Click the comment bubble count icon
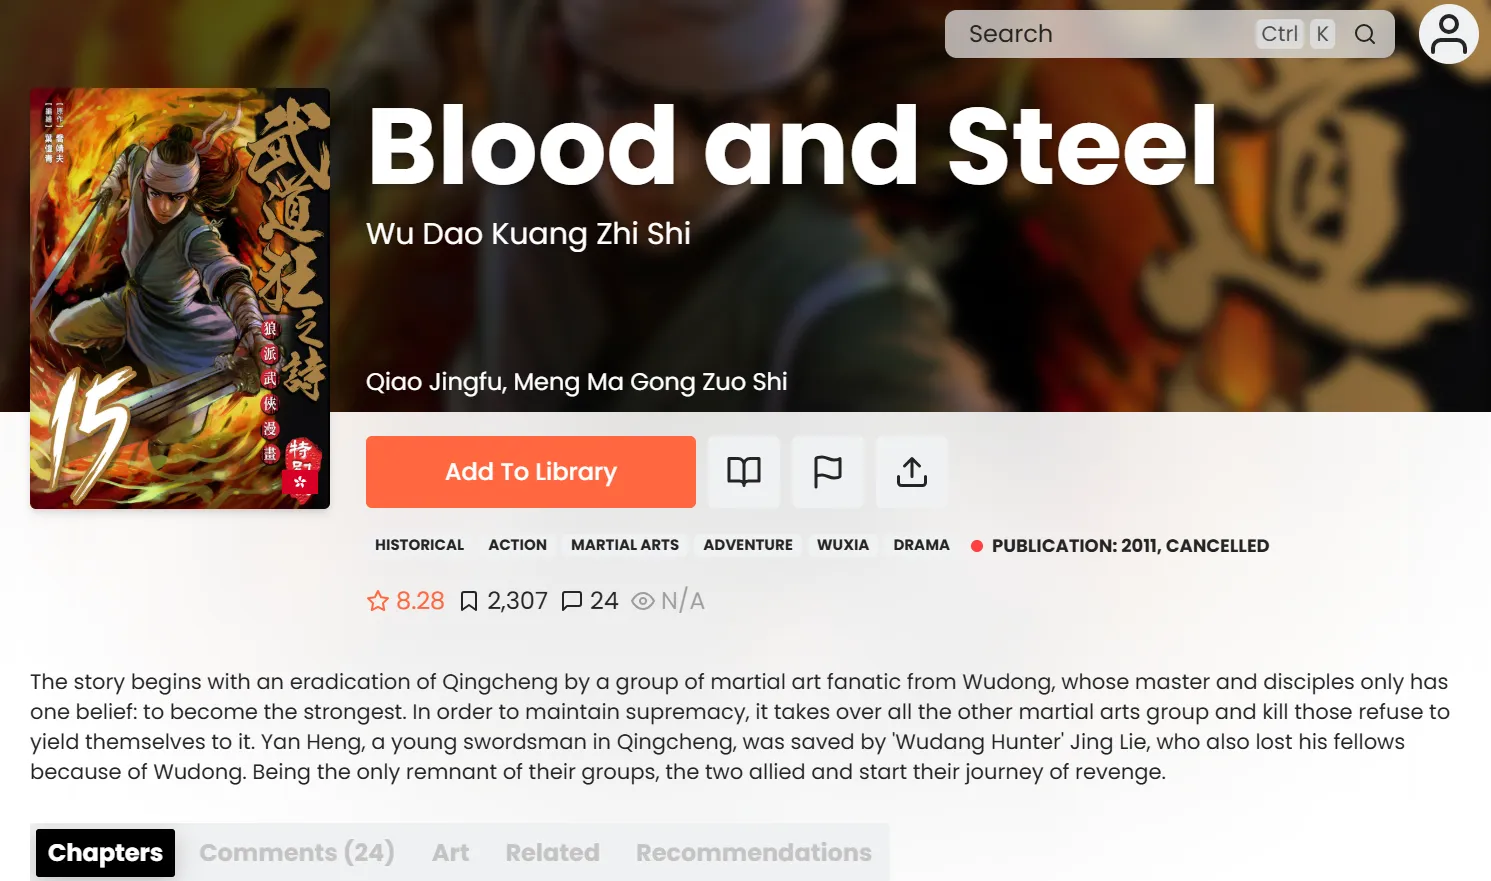This screenshot has height=881, width=1491. 572,601
